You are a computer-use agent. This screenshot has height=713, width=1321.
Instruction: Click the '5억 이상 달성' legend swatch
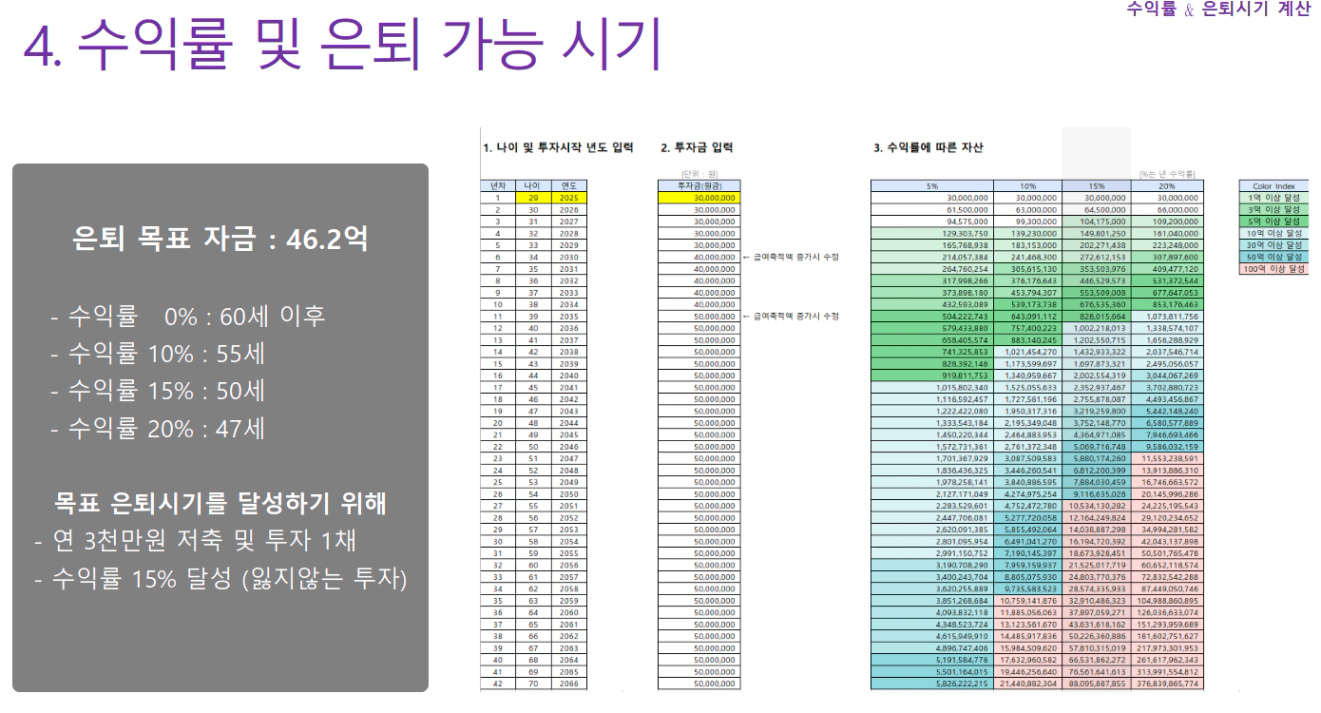coord(1272,221)
